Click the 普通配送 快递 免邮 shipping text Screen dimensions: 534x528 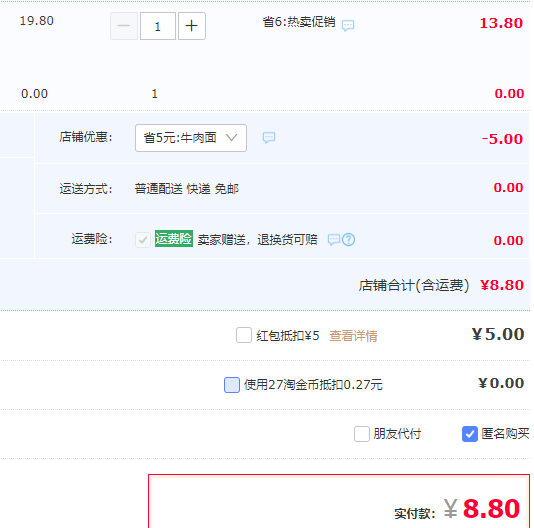click(187, 188)
